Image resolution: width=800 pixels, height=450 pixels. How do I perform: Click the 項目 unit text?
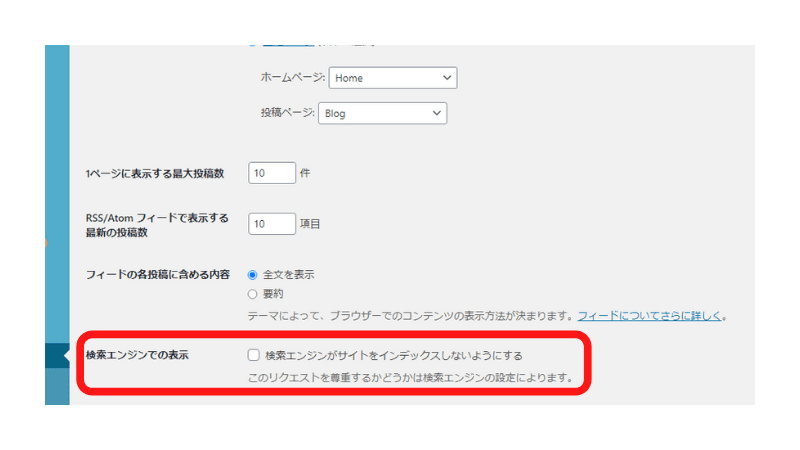(310, 224)
